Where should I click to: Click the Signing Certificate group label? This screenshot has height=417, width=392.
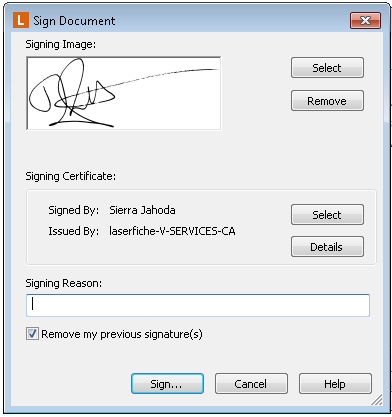(71, 176)
